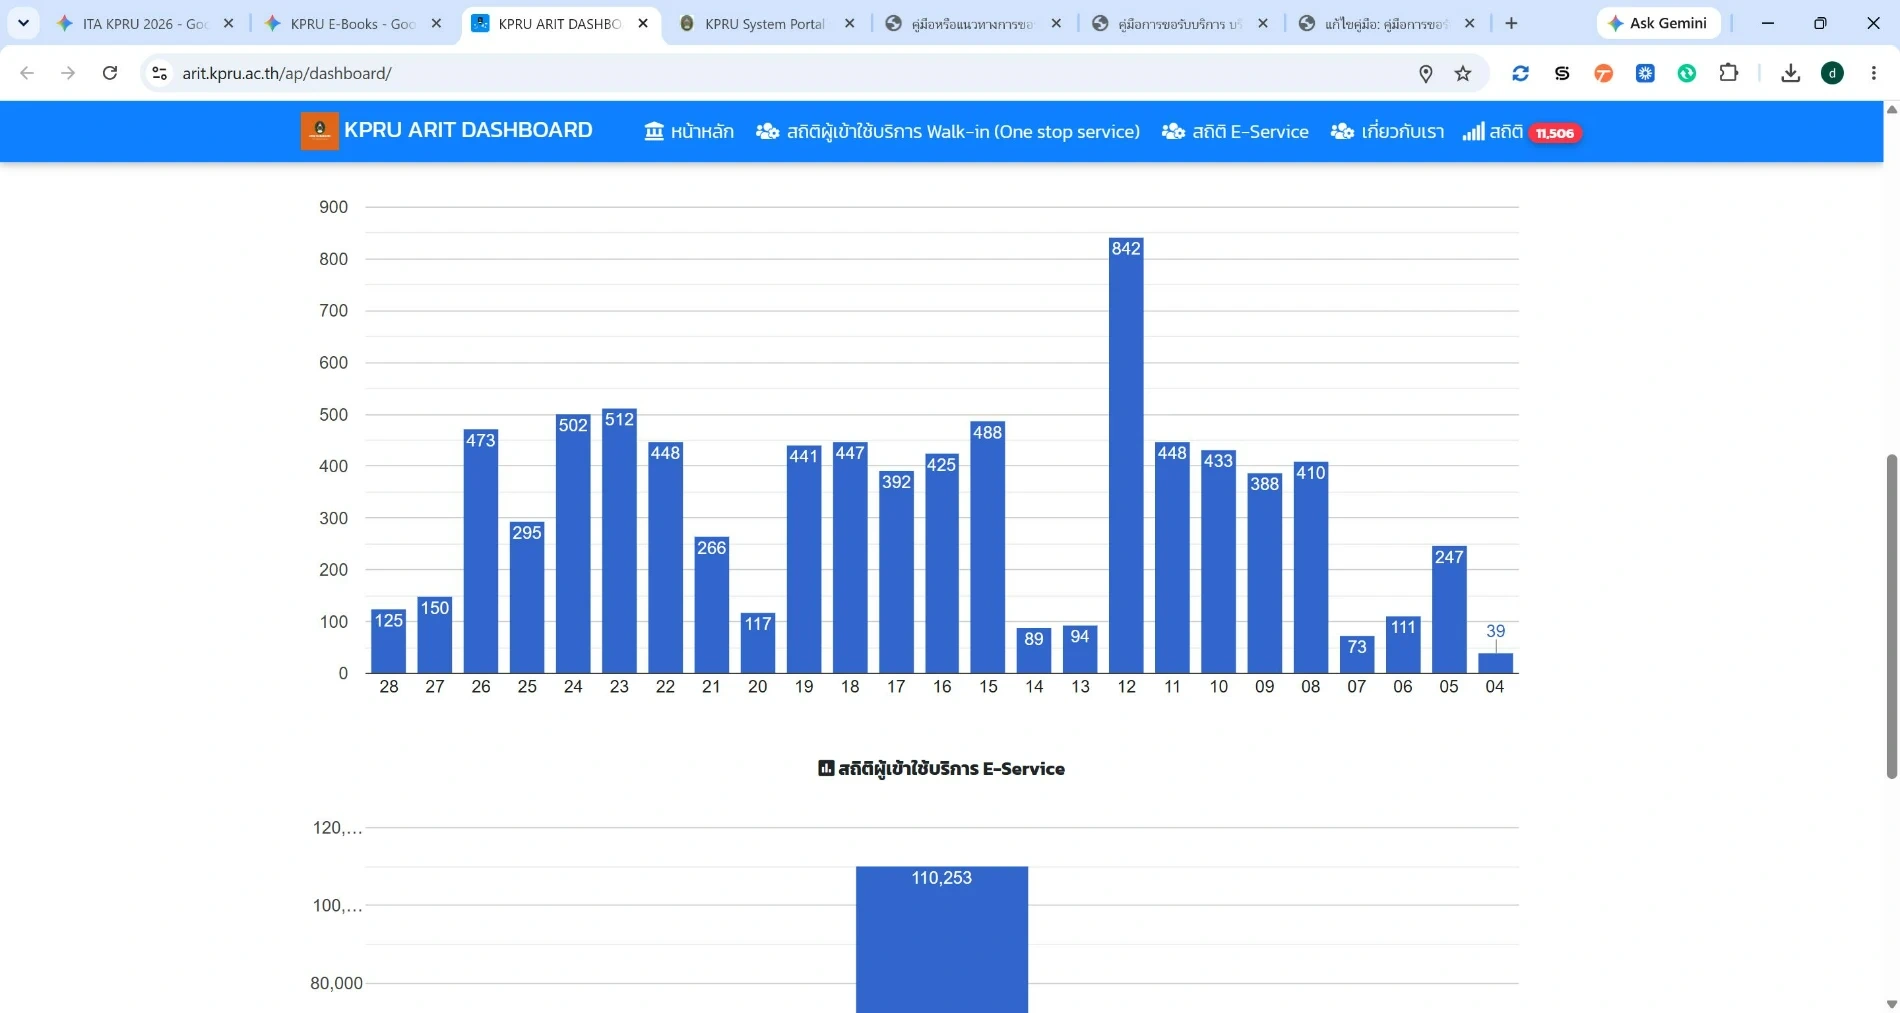
Task: Click the Ask Gemini button
Action: (1658, 23)
